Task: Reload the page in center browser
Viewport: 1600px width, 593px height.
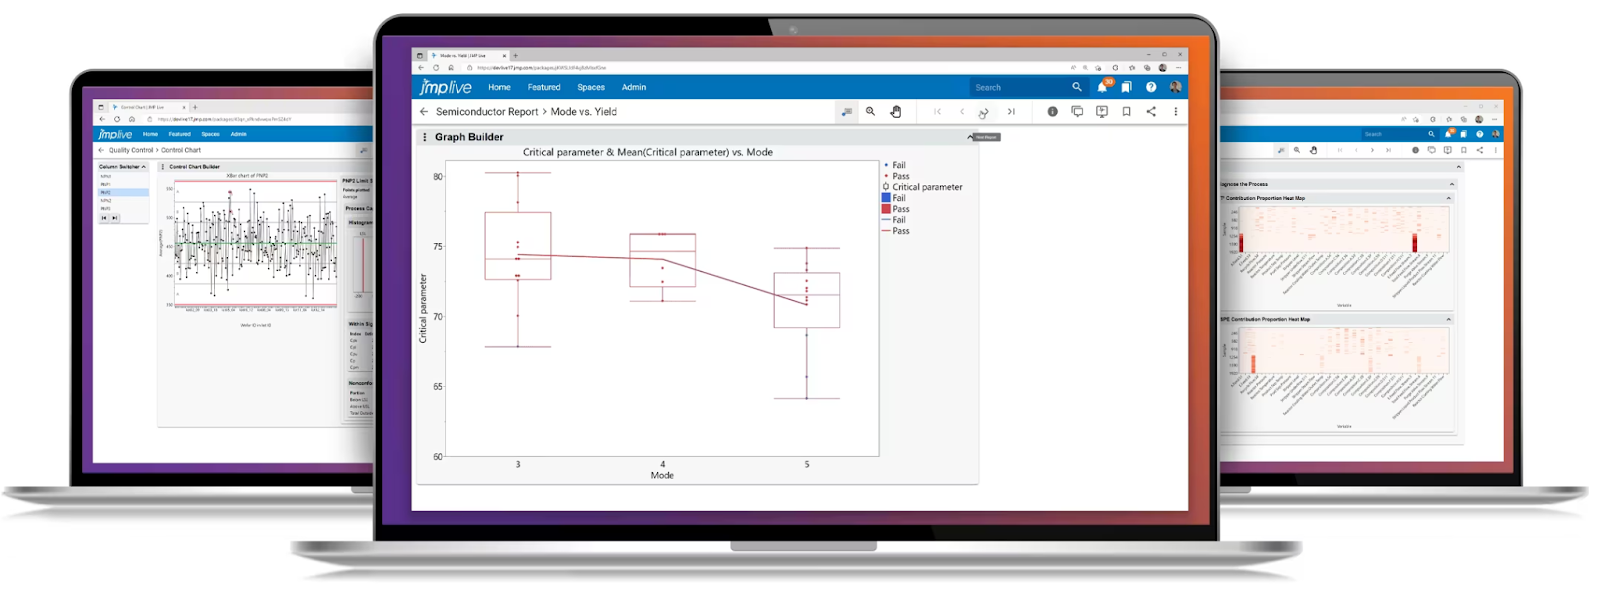Action: pos(436,68)
